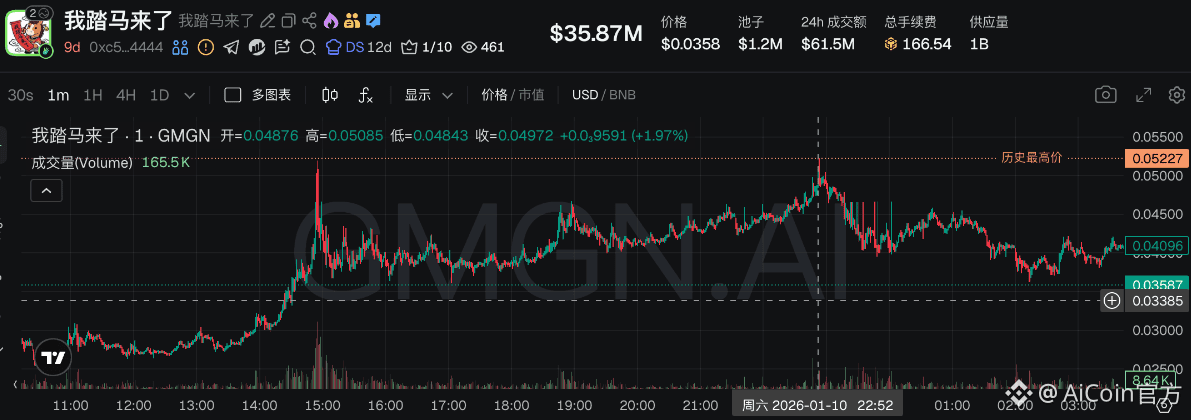Viewport: 1191px width, 420px height.
Task: Collapse the indicator legend chevron button
Action: 46,191
